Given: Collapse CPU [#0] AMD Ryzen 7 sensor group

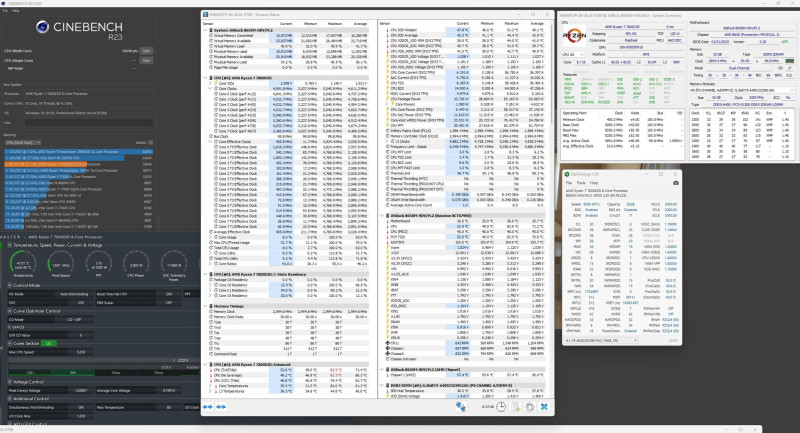Looking at the screenshot, I should tap(206, 78).
